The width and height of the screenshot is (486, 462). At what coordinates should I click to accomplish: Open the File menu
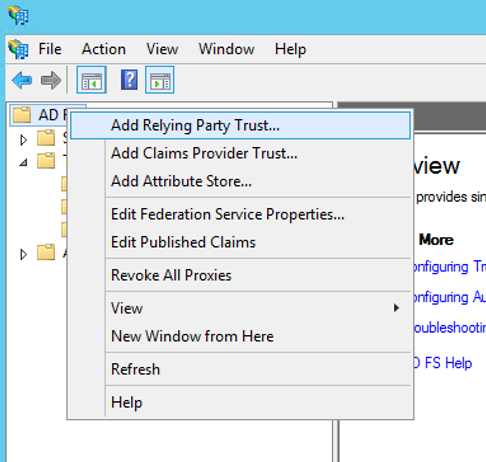(x=50, y=49)
